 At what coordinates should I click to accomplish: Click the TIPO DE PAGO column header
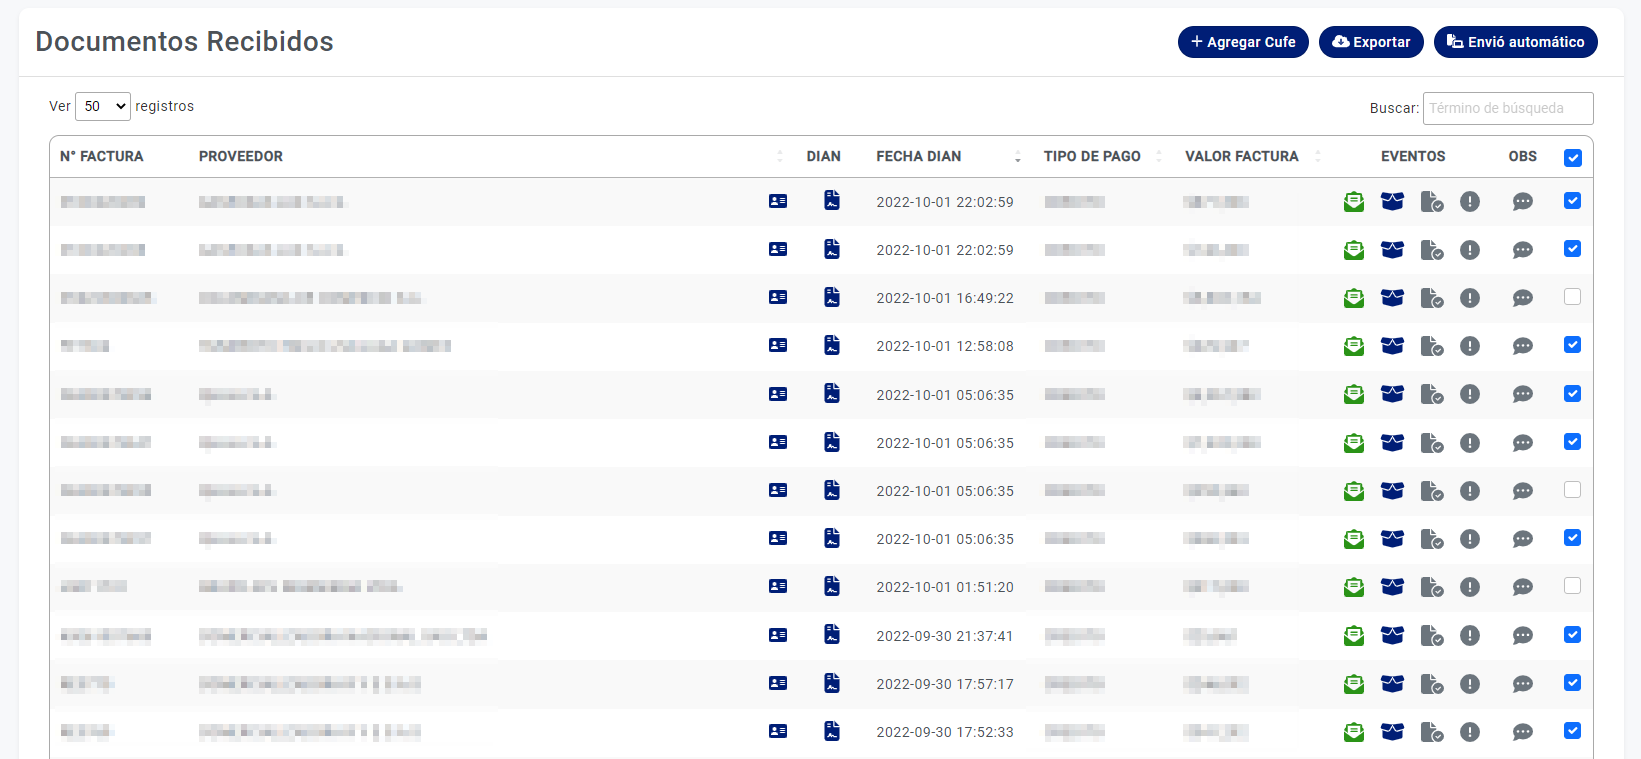[x=1091, y=157]
